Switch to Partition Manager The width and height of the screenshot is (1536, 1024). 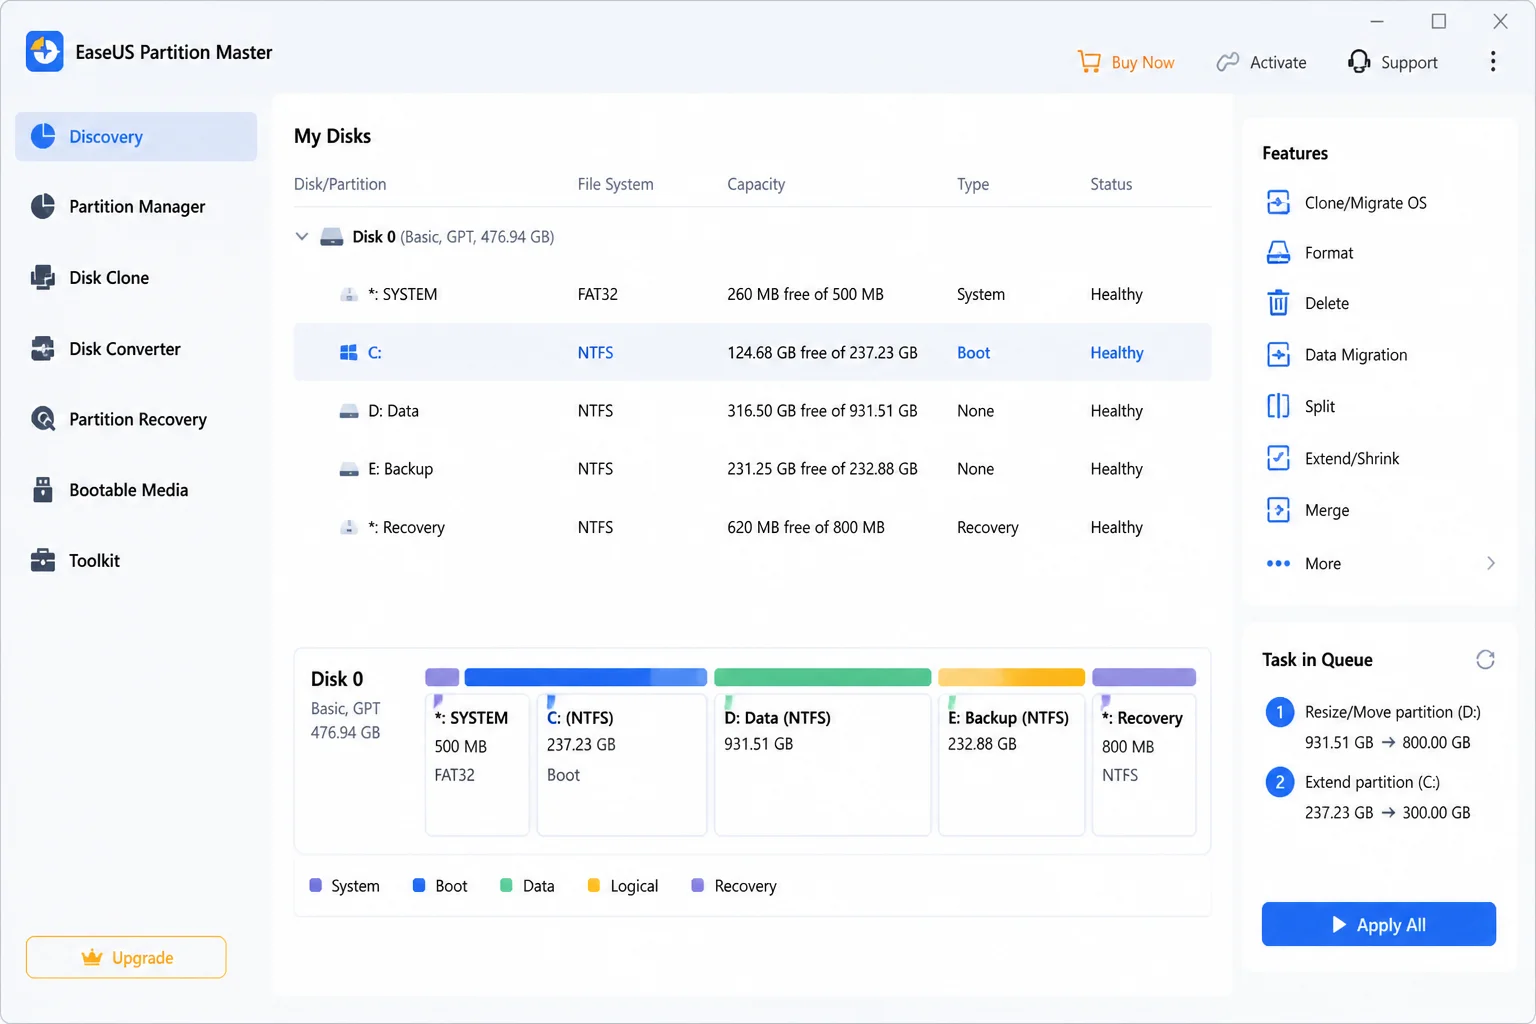pos(136,206)
